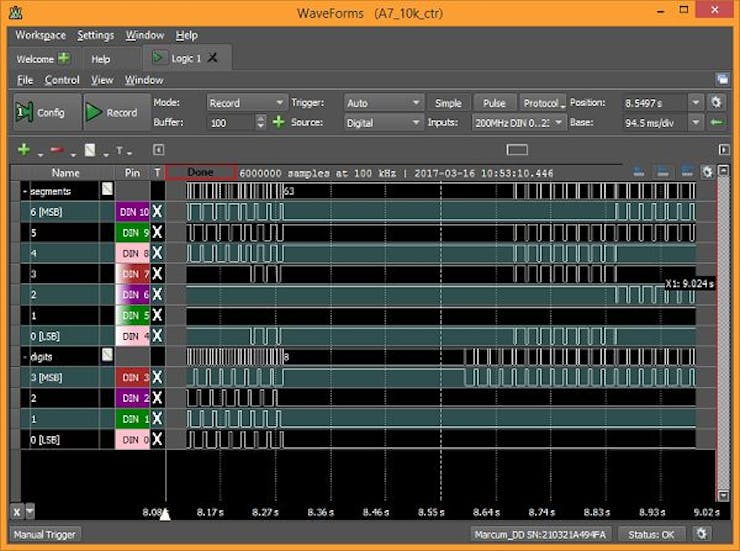
Task: Toggle trigger X for DIN 9 channel
Action: coord(157,232)
